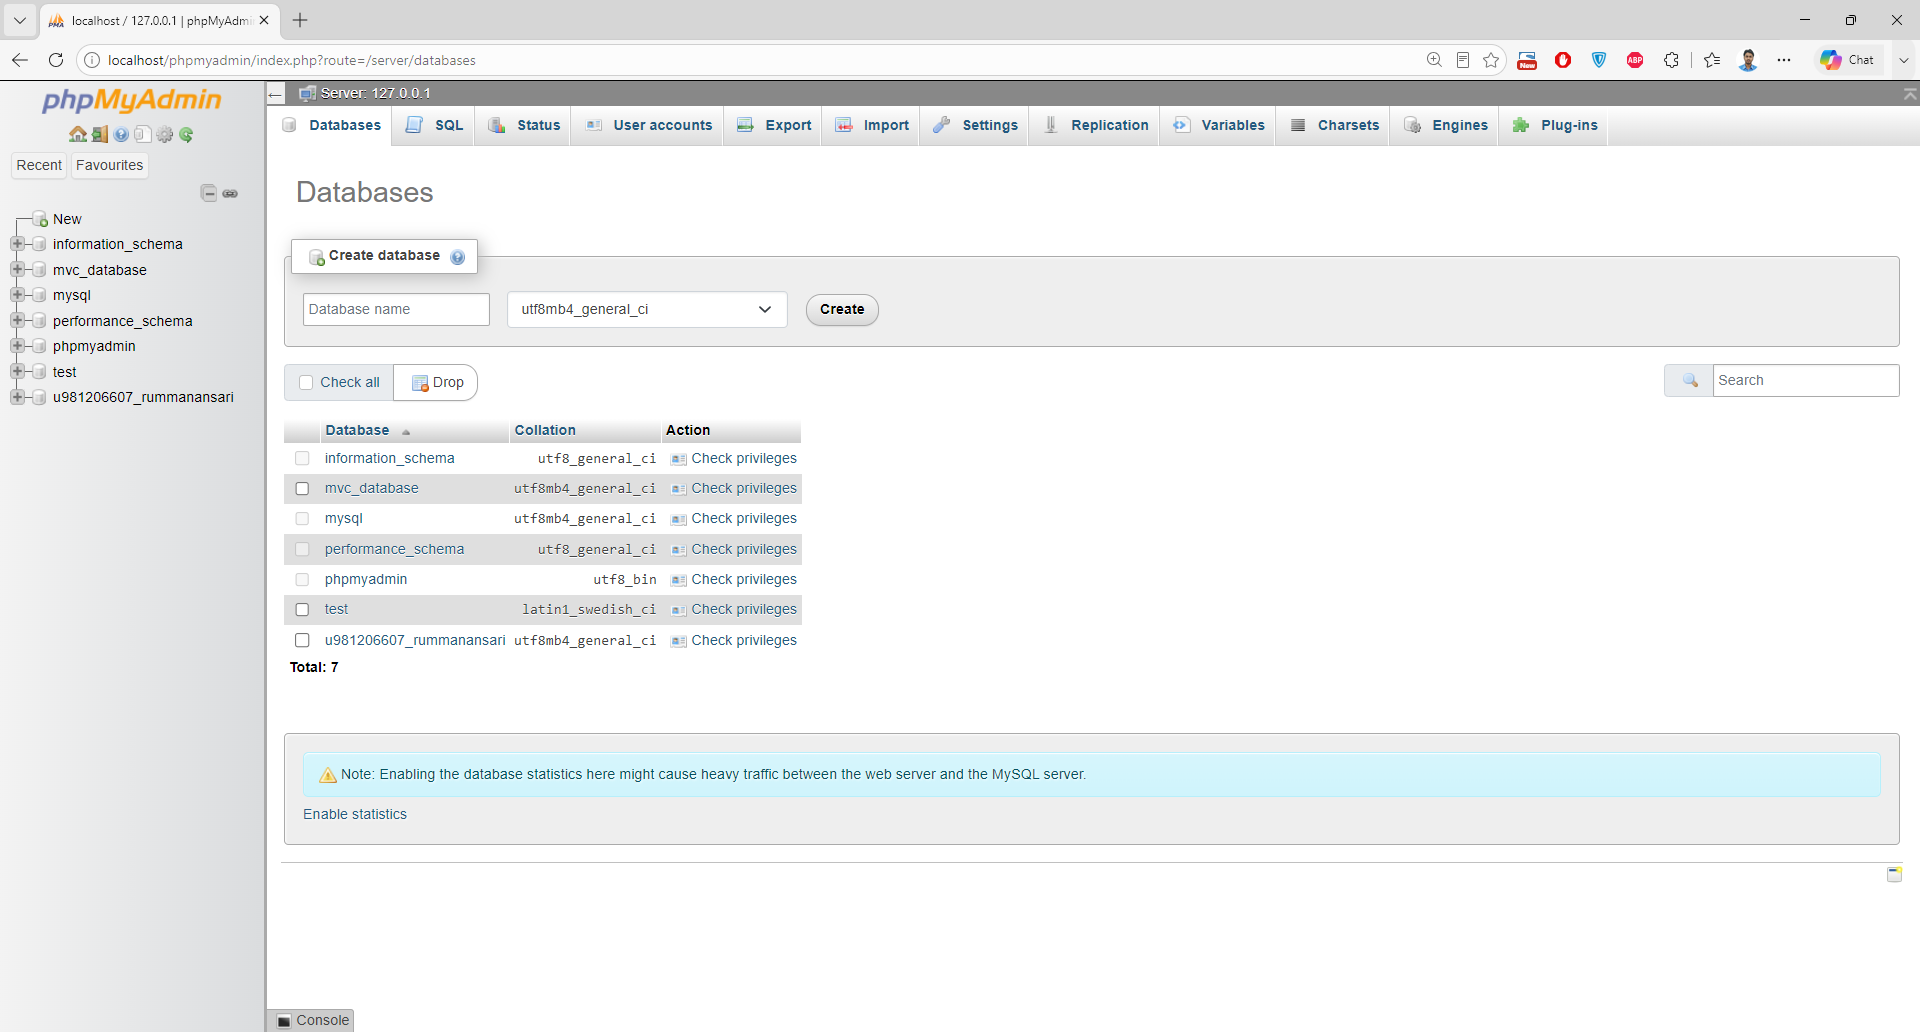This screenshot has height=1032, width=1920.
Task: Expand phpmyadmin node in tree
Action: (x=17, y=346)
